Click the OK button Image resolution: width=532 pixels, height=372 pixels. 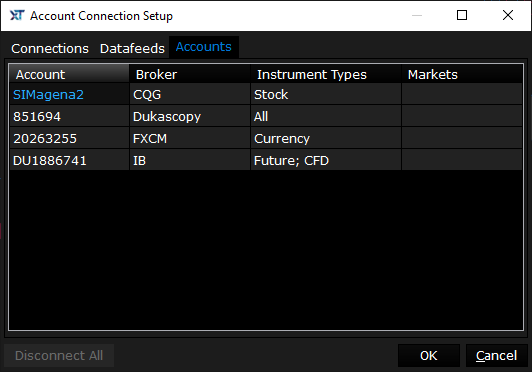[429, 355]
